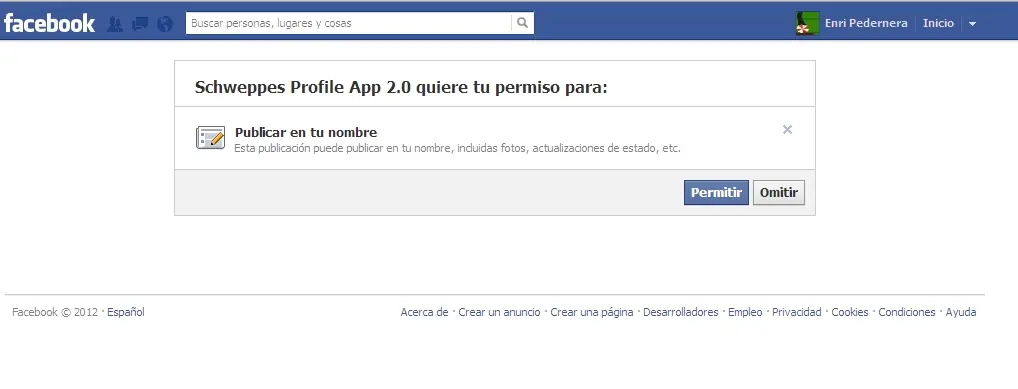The height and width of the screenshot is (389, 1018).
Task: Remove the 'Publicar en tu nombre' permission
Action: coord(787,130)
